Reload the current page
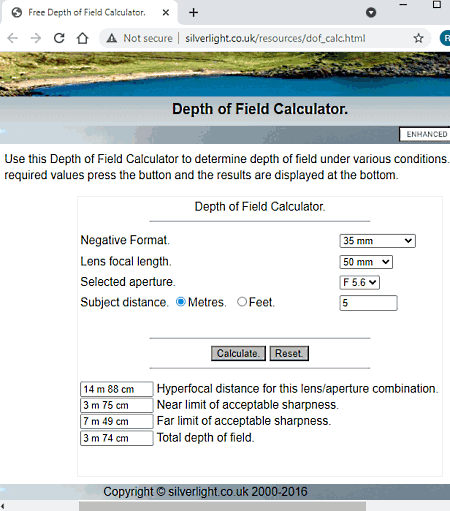Viewport: 450px width, 511px height. (x=59, y=38)
